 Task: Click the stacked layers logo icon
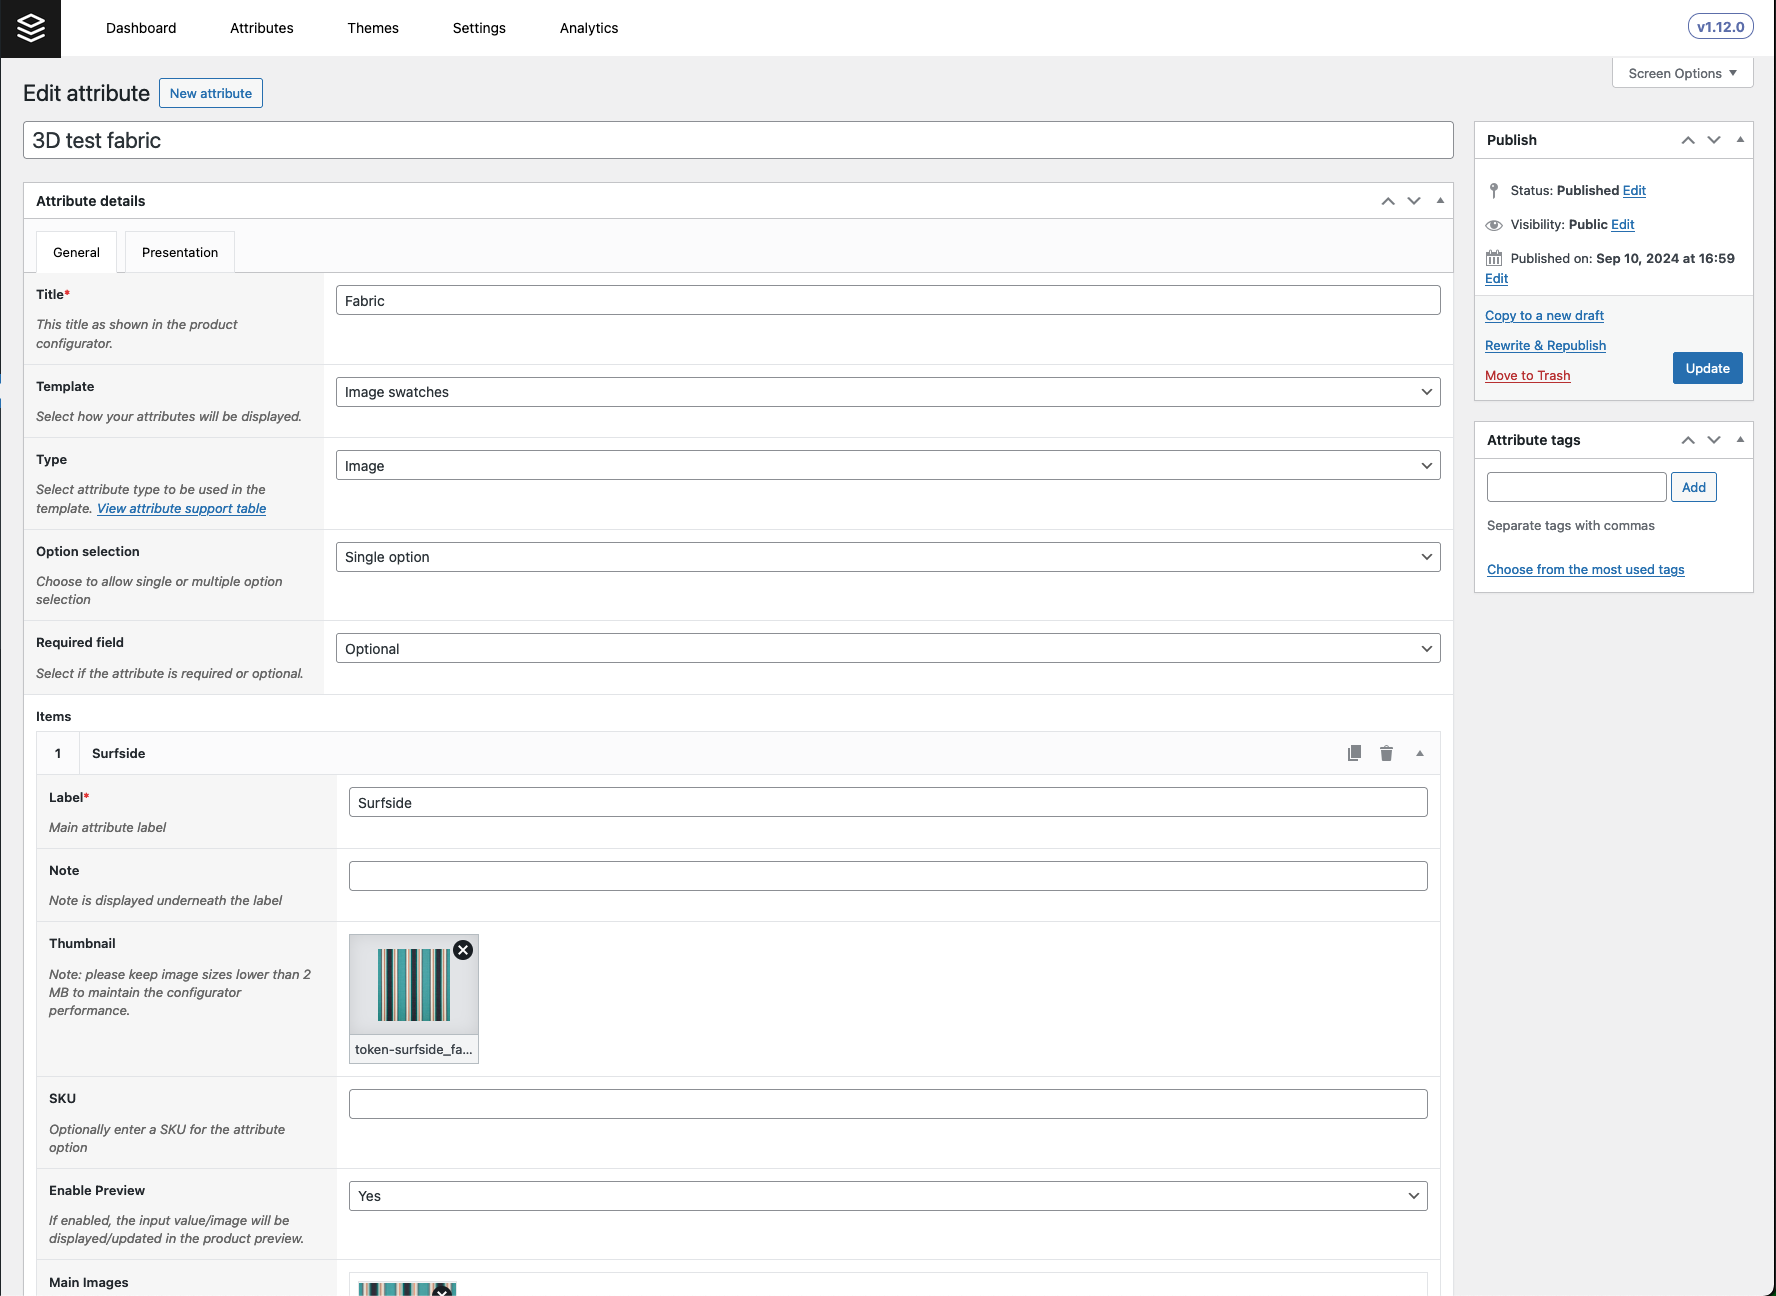(x=31, y=28)
